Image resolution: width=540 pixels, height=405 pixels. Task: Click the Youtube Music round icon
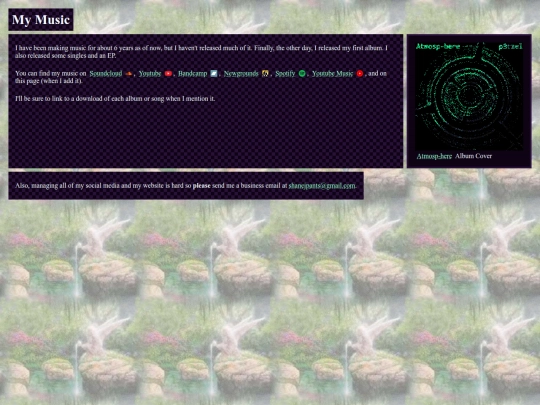[360, 73]
